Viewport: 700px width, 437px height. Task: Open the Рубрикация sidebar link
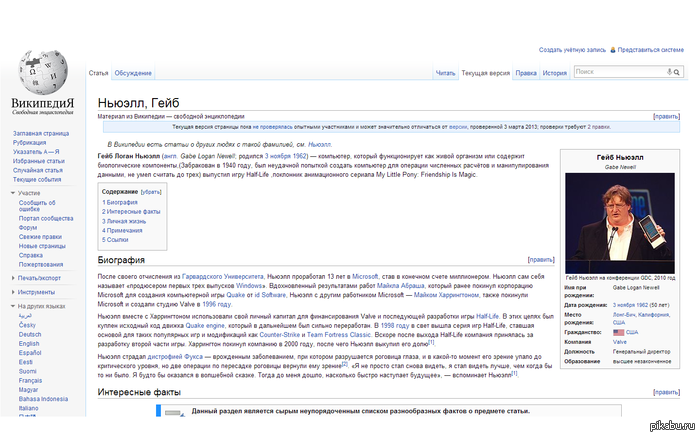[29, 143]
